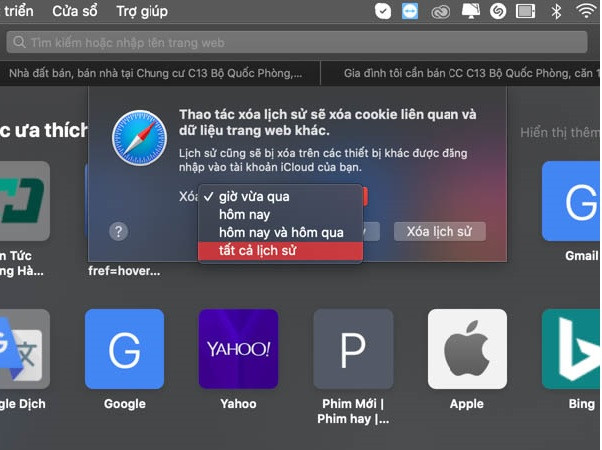Open the Phim Mới favorite tile

pos(353,349)
